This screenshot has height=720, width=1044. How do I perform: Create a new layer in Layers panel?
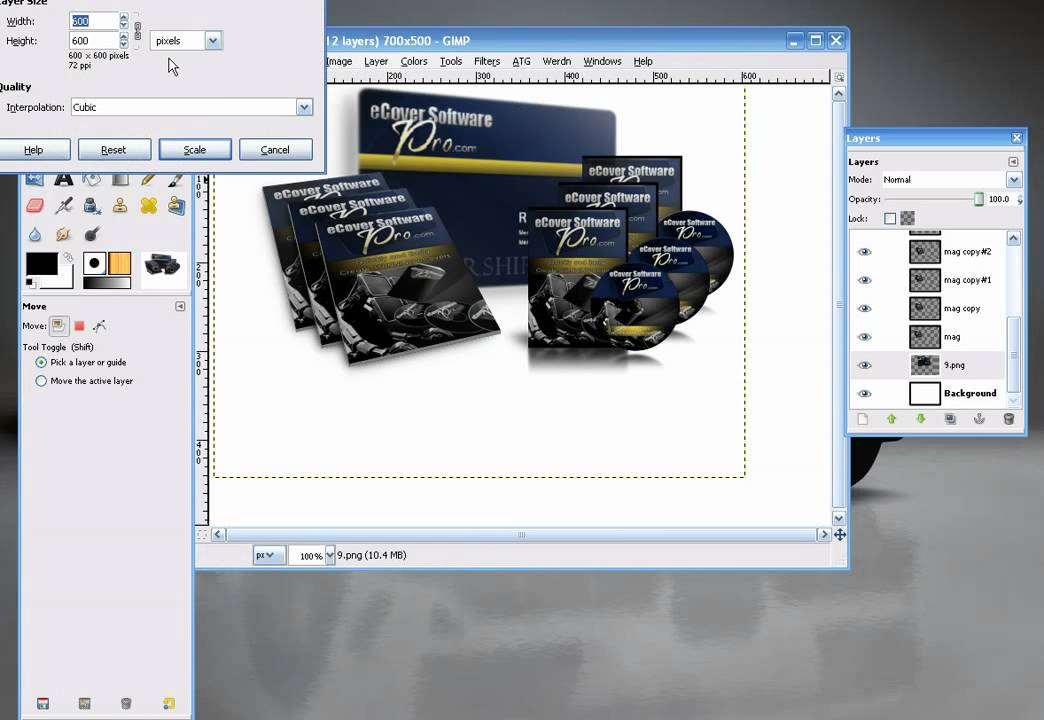(863, 419)
